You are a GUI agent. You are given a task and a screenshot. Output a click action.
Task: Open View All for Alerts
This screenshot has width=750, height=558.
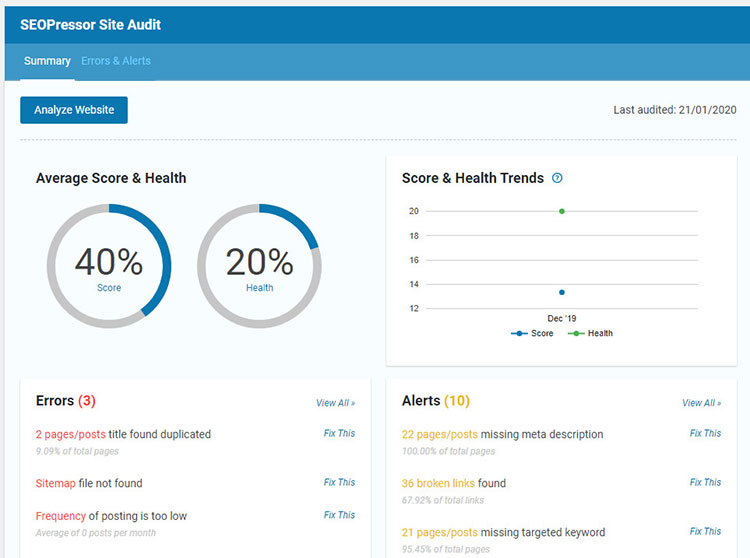[x=701, y=403]
